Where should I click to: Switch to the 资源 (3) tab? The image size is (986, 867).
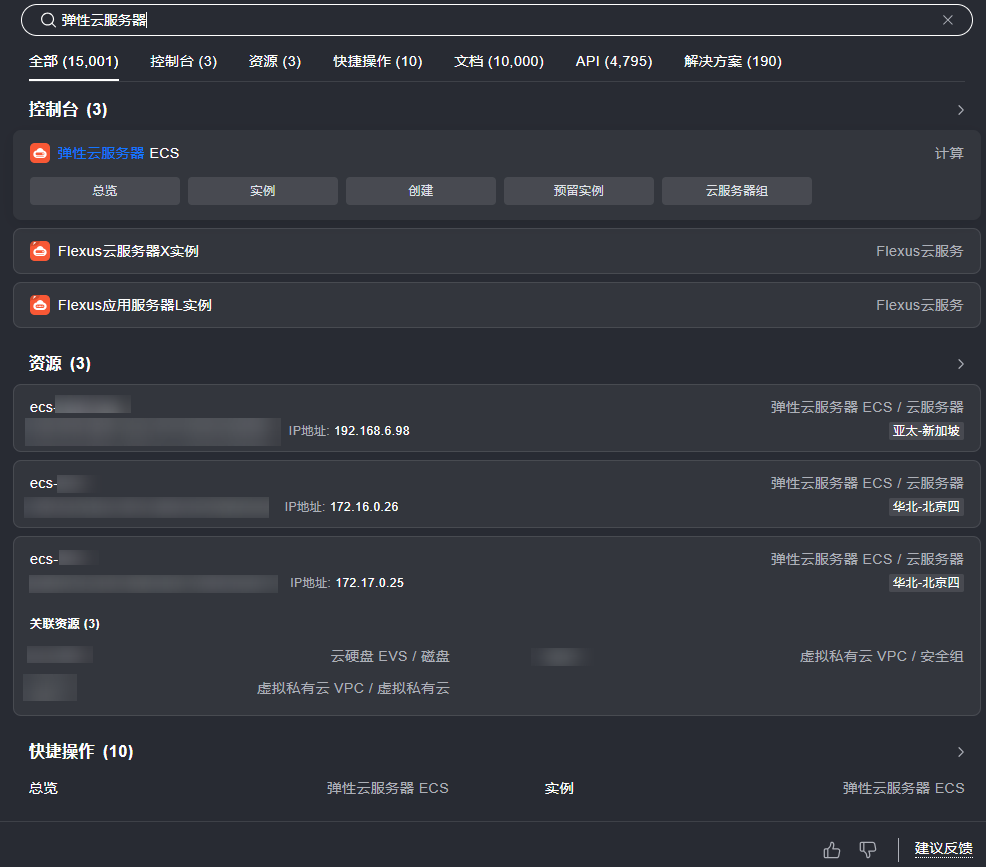[275, 61]
